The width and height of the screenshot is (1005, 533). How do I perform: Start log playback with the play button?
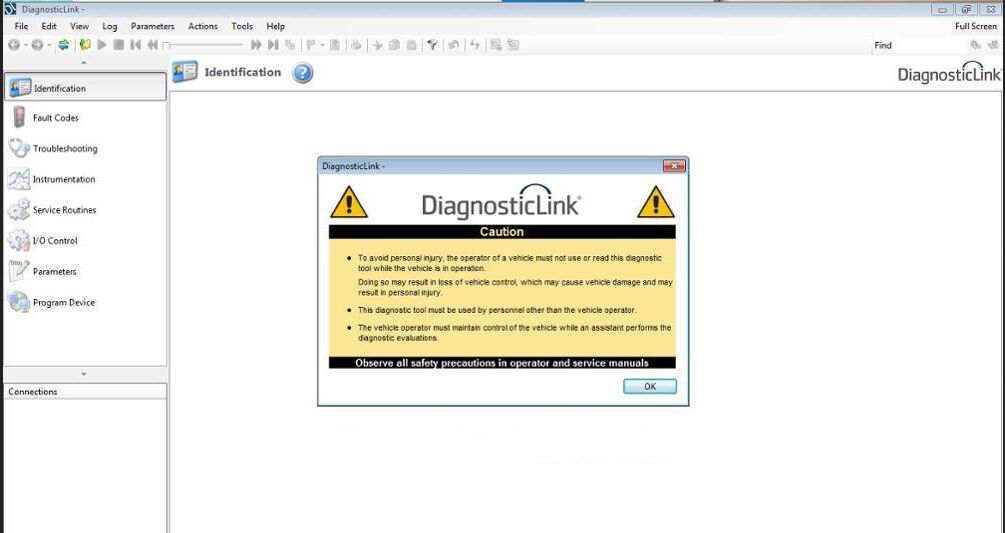[102, 45]
